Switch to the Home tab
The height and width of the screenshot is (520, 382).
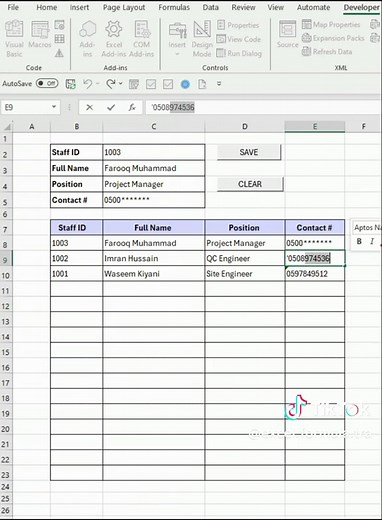point(47,7)
